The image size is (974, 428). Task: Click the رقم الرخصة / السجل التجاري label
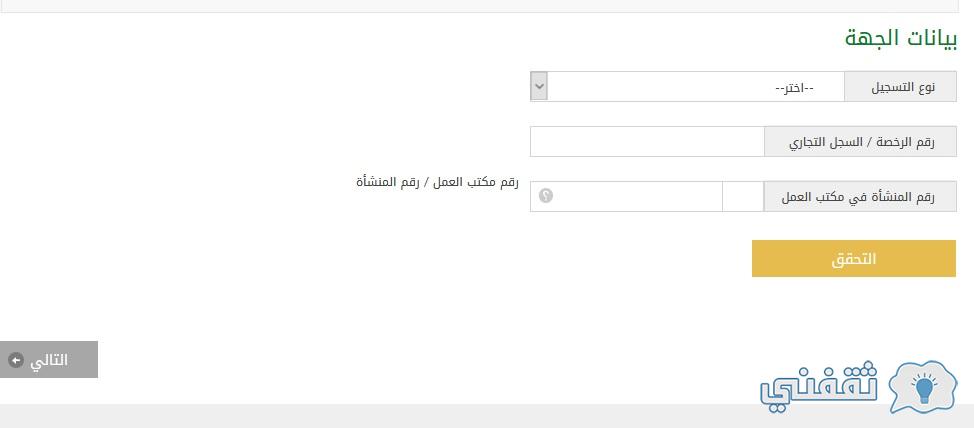tap(860, 142)
